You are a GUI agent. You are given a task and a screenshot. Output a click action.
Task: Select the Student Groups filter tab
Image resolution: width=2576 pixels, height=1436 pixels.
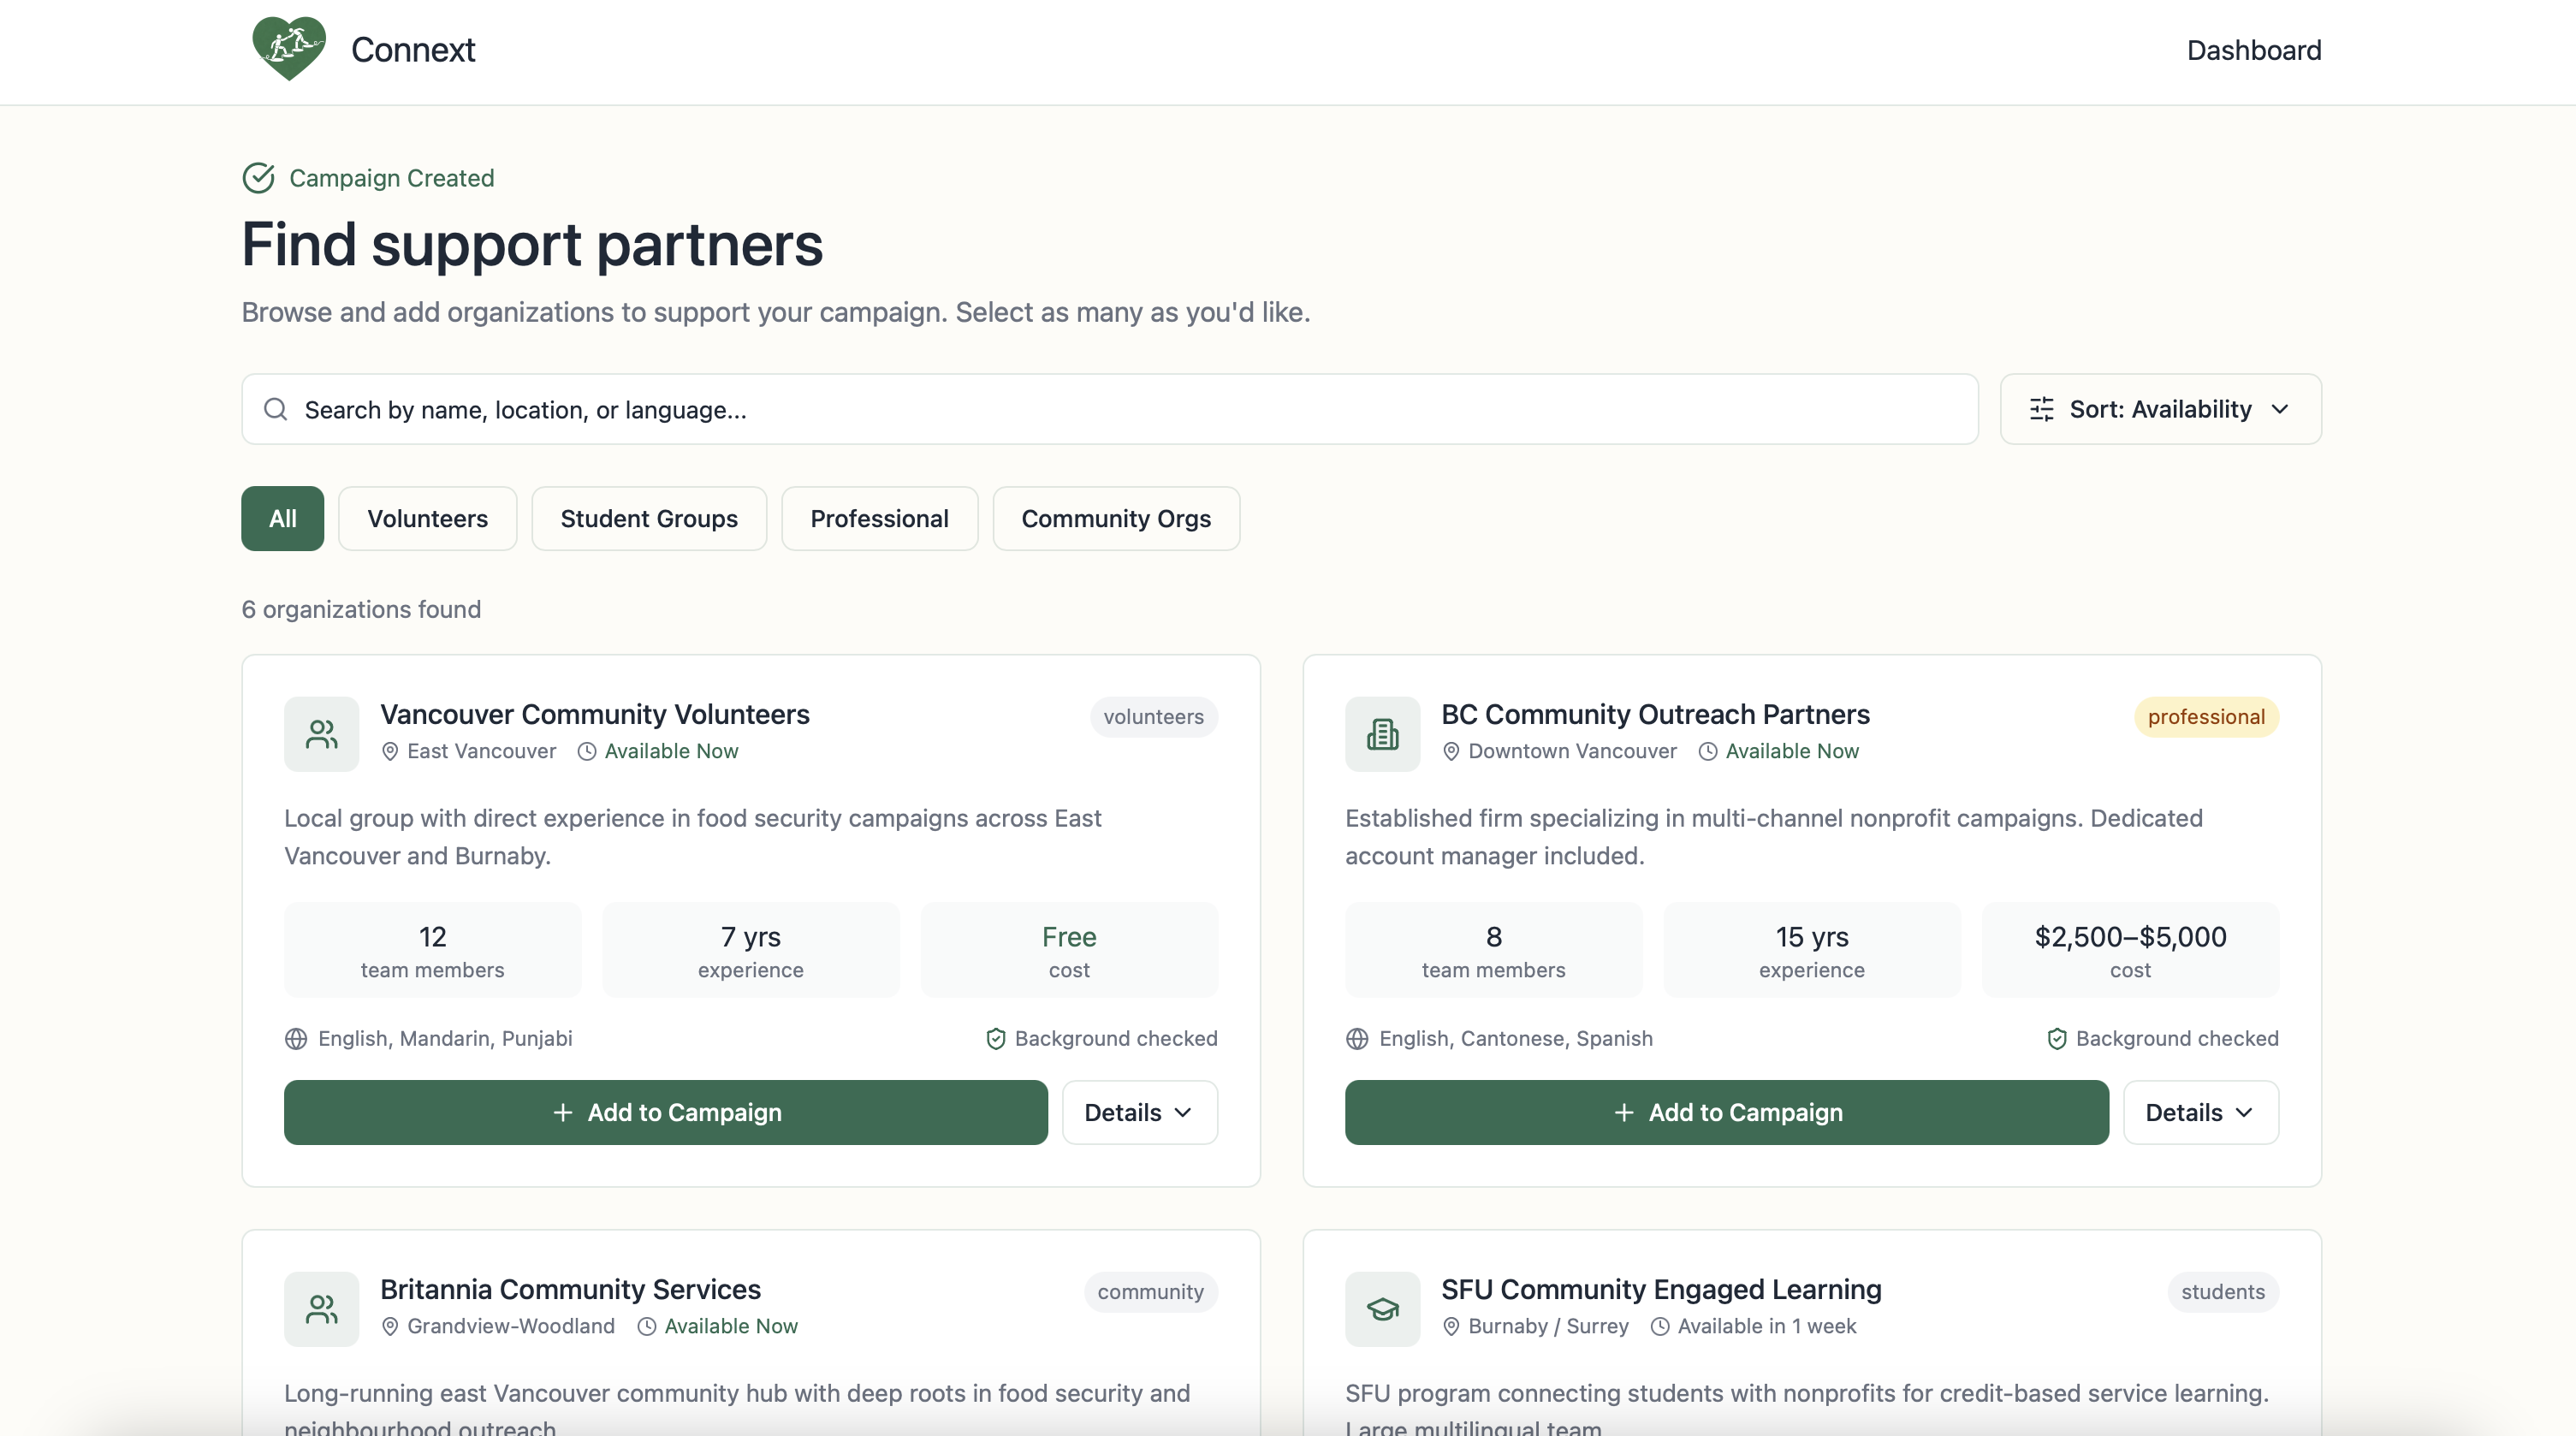[649, 518]
